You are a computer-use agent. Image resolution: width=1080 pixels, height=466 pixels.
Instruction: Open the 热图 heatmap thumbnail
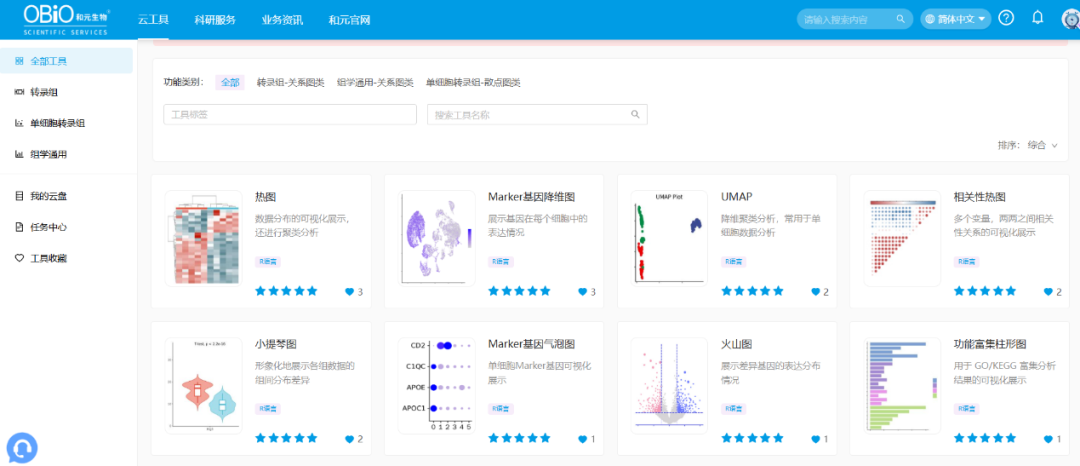pyautogui.click(x=203, y=238)
